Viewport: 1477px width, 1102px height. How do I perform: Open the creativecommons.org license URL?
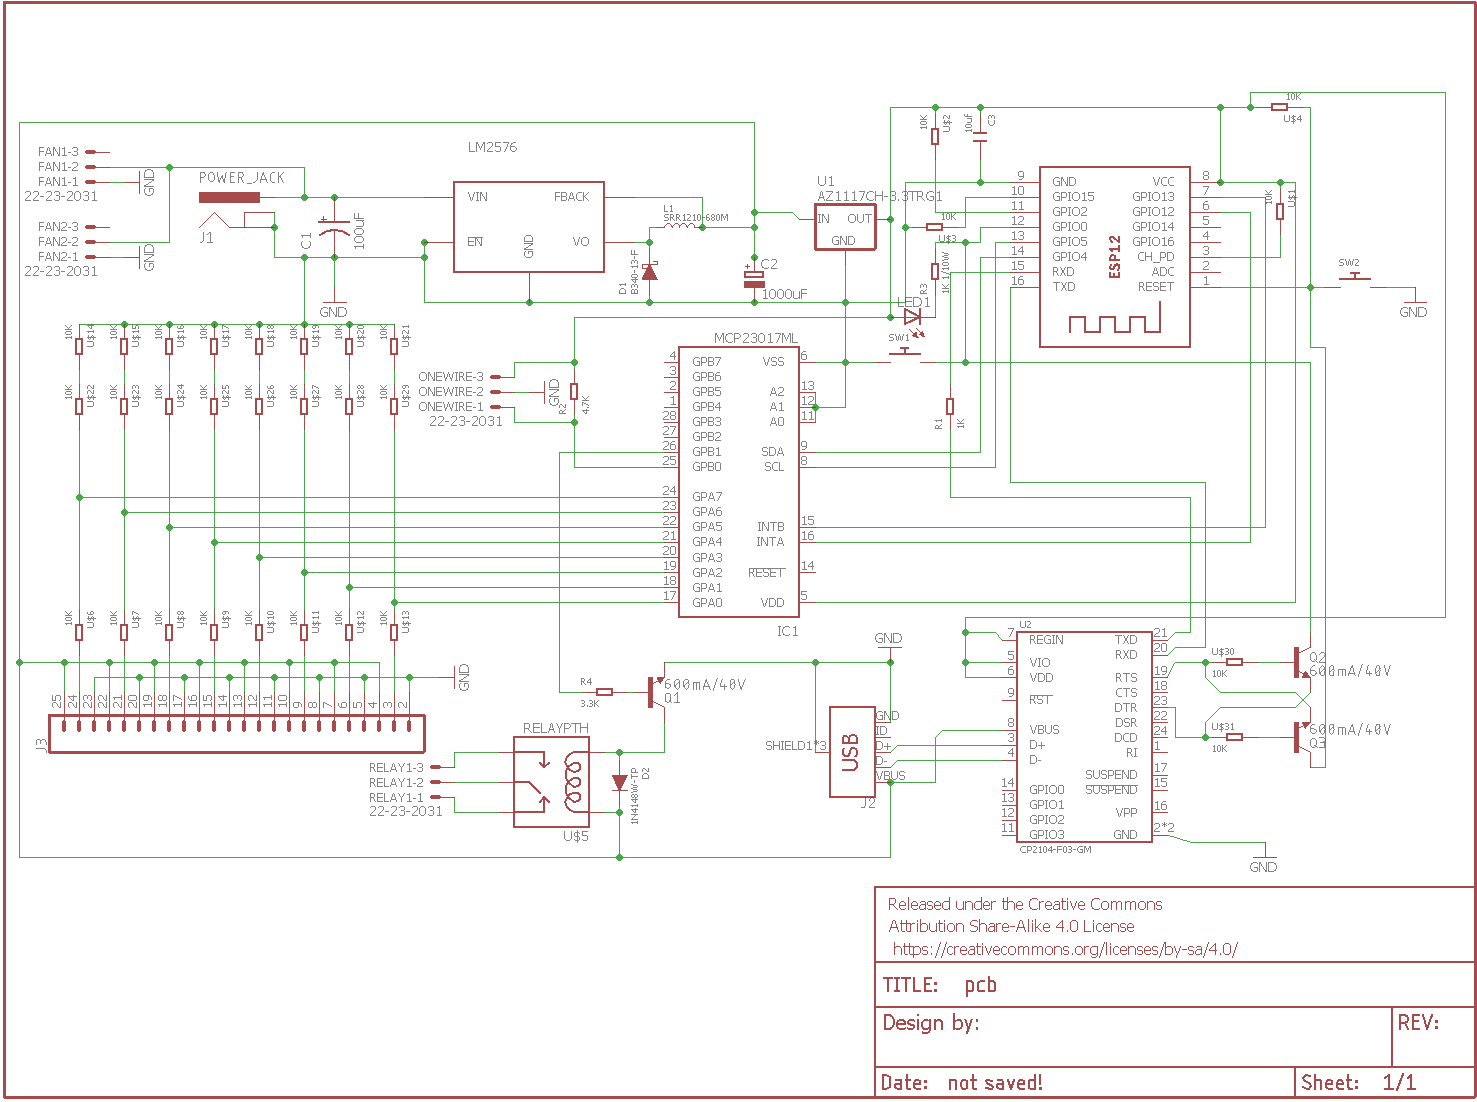(x=1065, y=950)
